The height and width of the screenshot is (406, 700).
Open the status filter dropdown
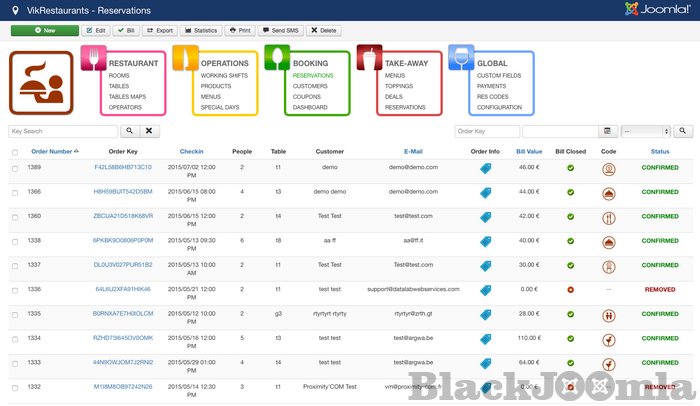point(645,131)
